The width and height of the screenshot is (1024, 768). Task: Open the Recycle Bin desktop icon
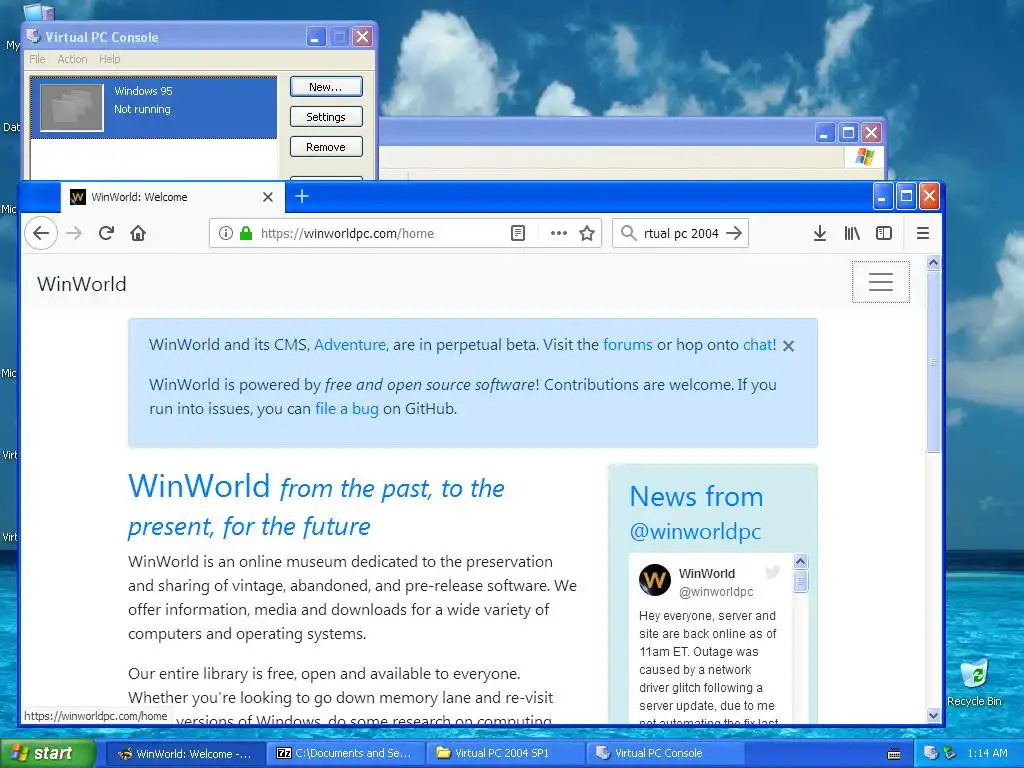974,682
